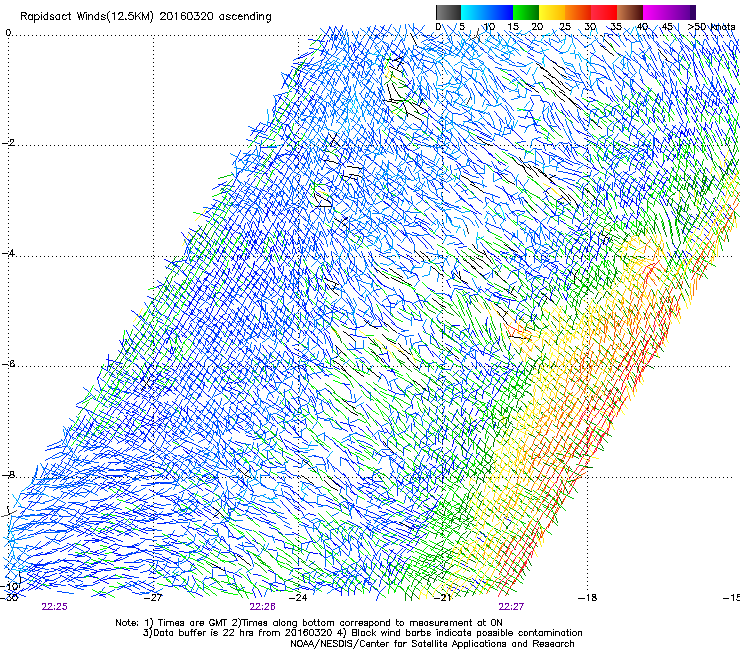
Task: Click the orange 25-30 knots color segment
Action: click(x=578, y=12)
